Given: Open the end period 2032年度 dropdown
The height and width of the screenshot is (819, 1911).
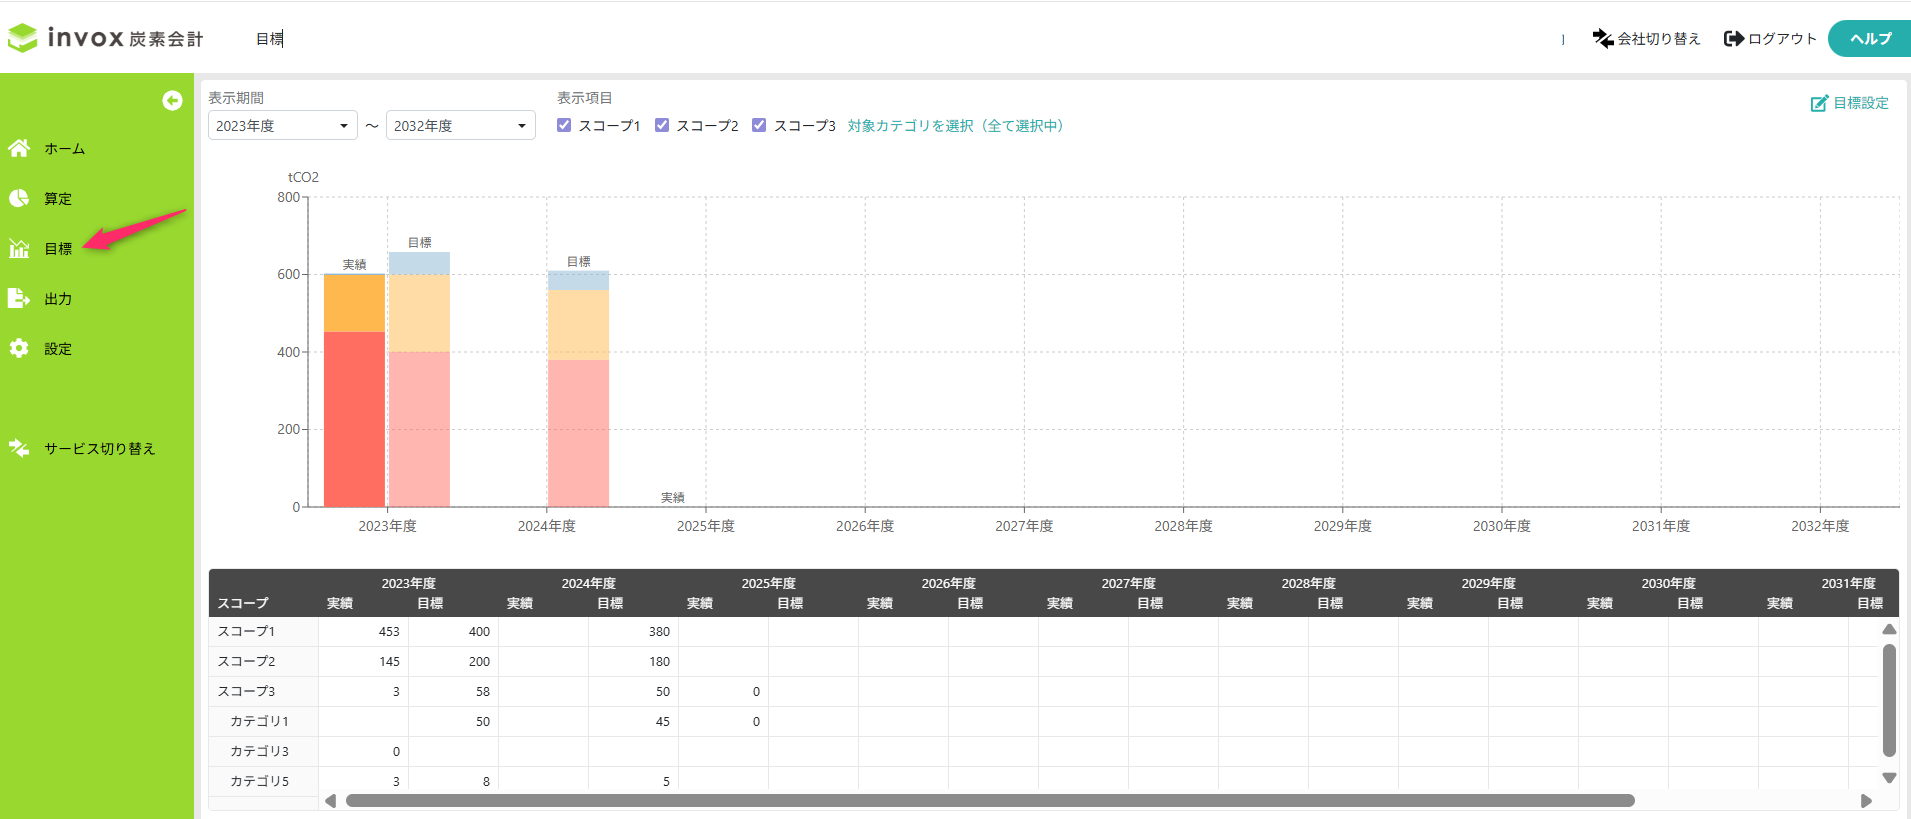Looking at the screenshot, I should [460, 126].
